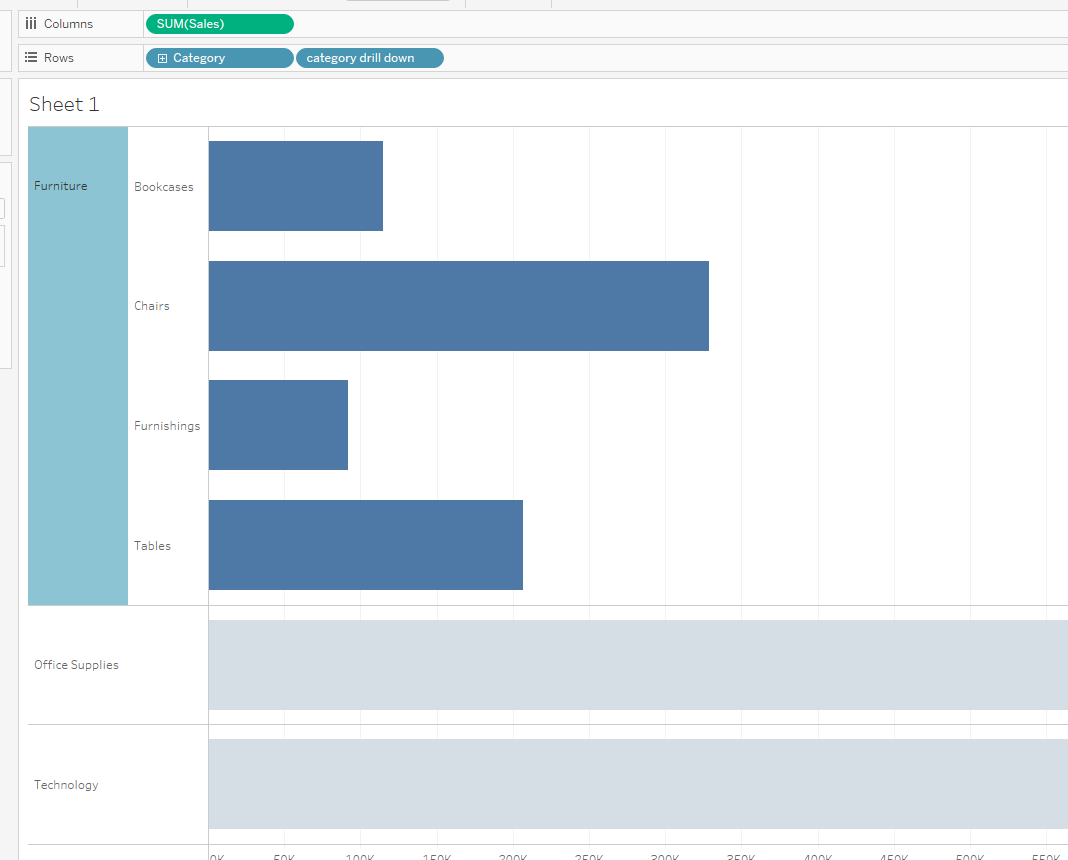Click the Furnishings sales bar
This screenshot has height=860, width=1068.
point(278,425)
